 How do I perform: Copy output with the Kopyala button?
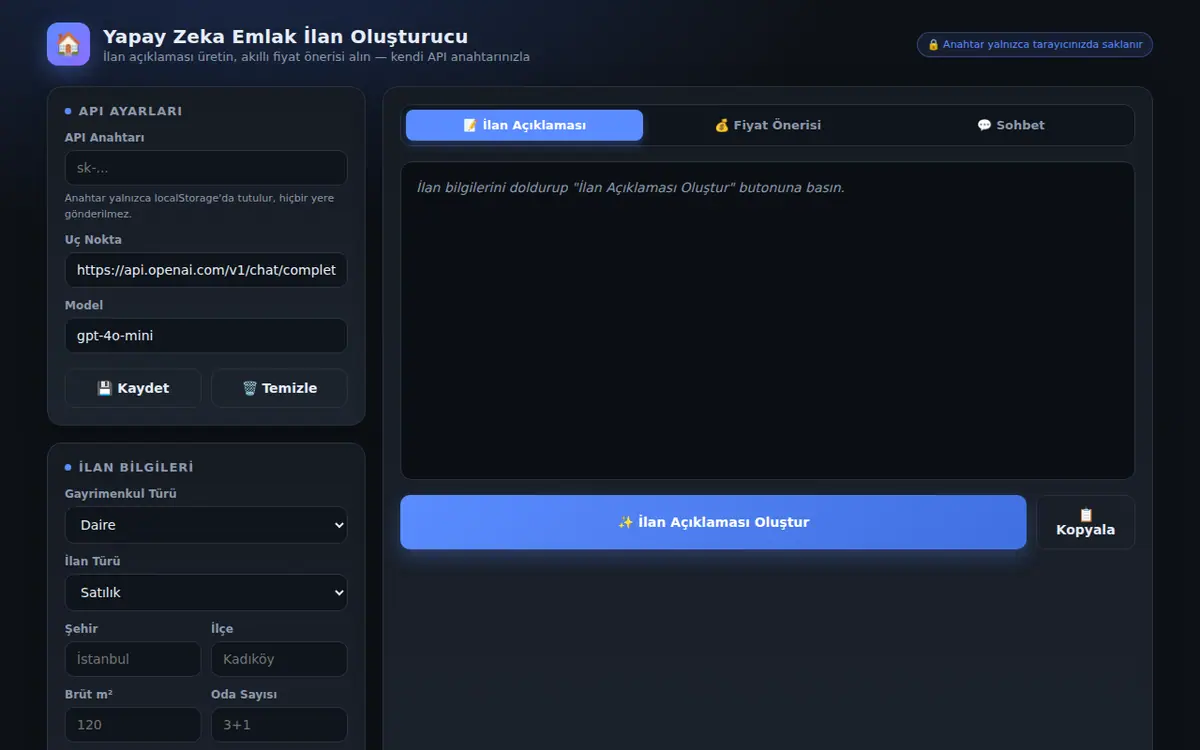click(1086, 522)
